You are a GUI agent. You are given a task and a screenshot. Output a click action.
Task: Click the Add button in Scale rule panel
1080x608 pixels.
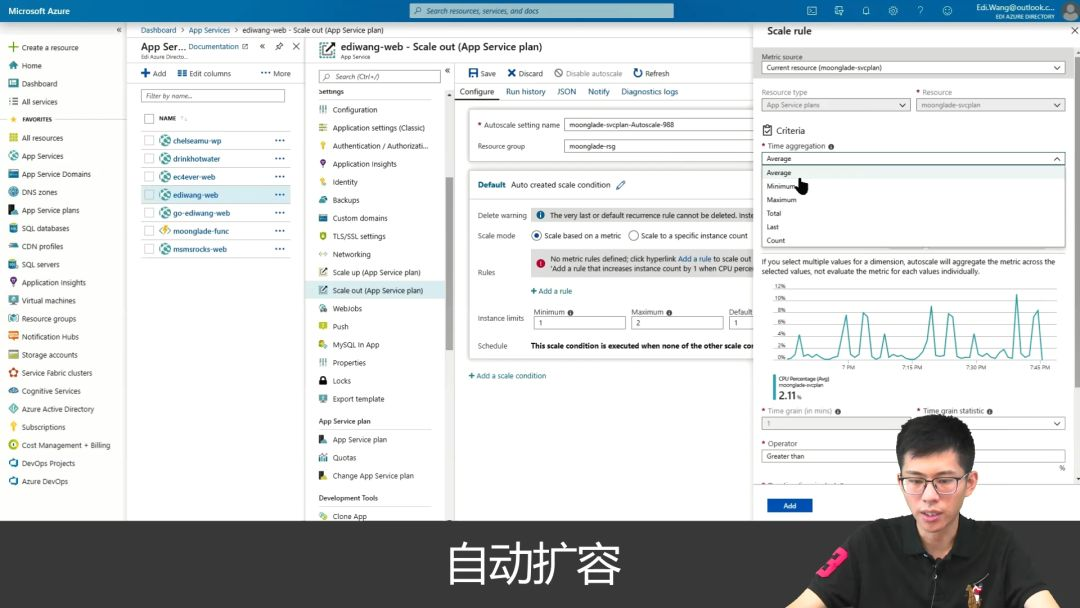point(789,505)
